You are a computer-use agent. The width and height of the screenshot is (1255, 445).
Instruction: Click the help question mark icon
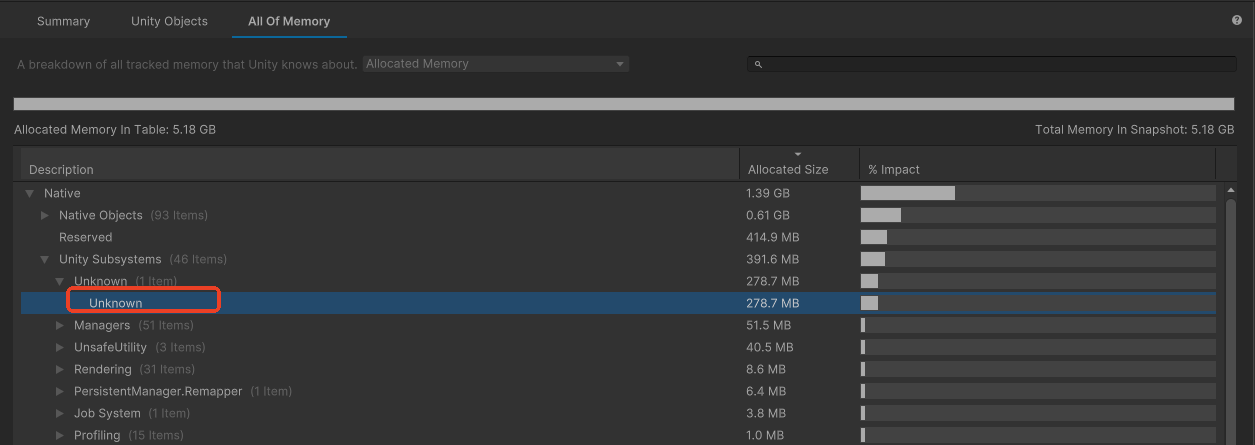pos(1237,21)
